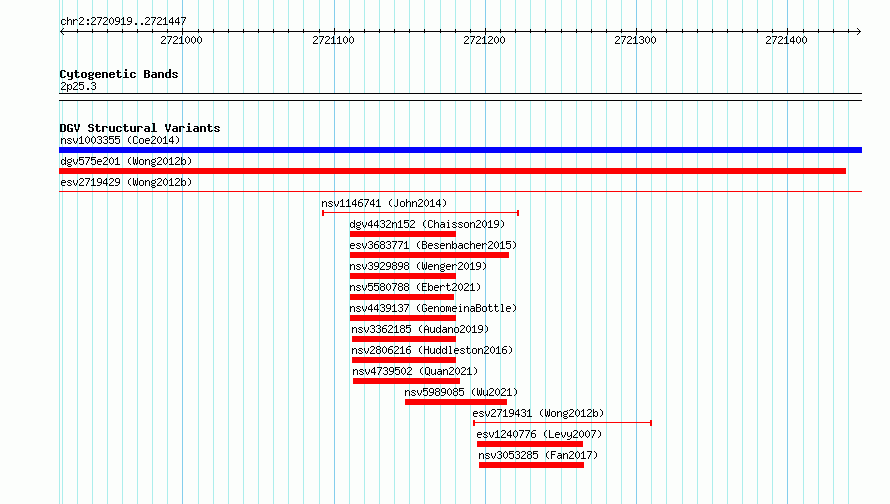Open esv3683771 (Besenbacher2015) variant
This screenshot has width=890, height=504.
click(433, 245)
